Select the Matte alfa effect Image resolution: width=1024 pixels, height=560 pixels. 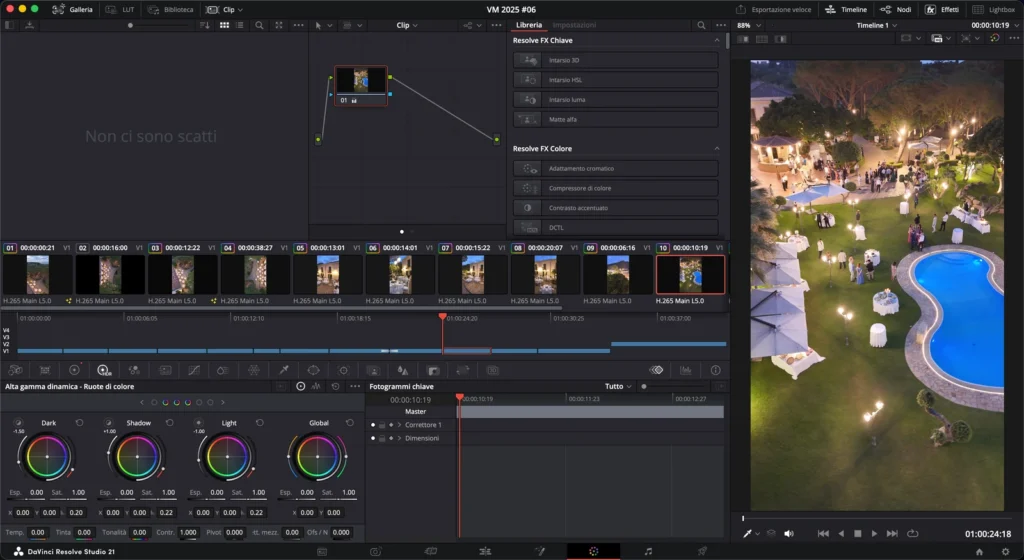616,119
